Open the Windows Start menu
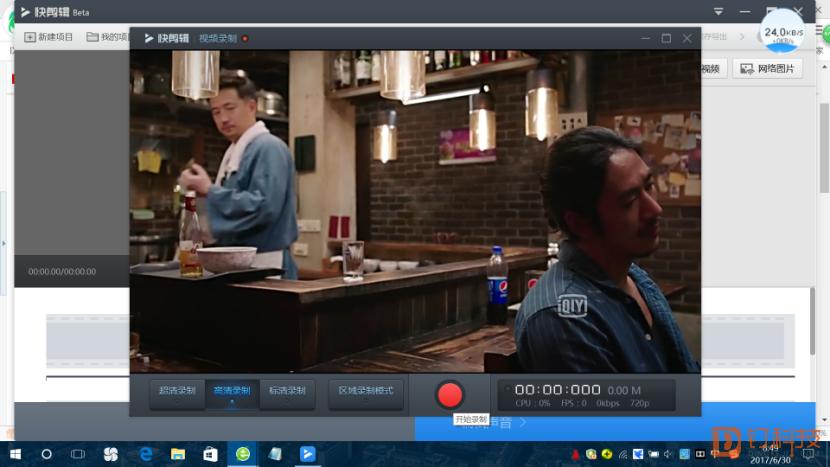 point(15,454)
